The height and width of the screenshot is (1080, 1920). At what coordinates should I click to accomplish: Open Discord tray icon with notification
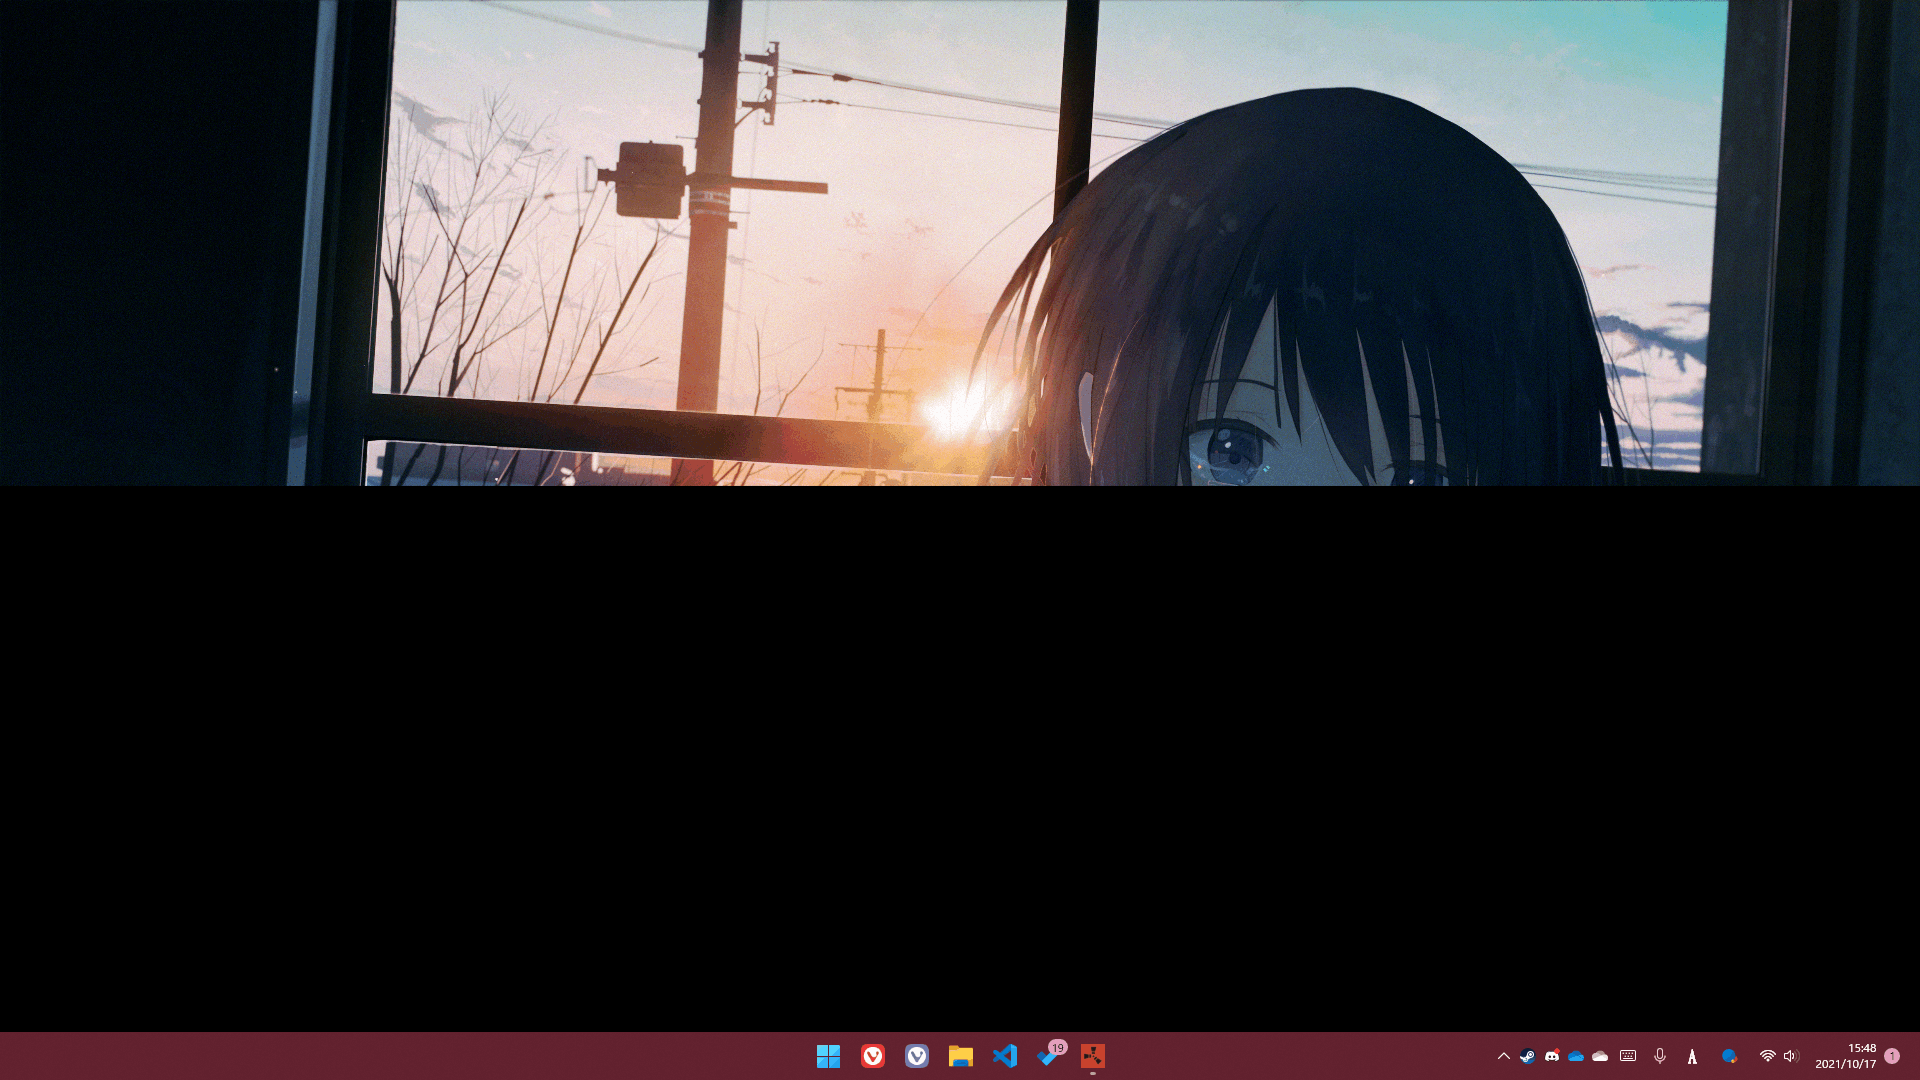1552,1056
